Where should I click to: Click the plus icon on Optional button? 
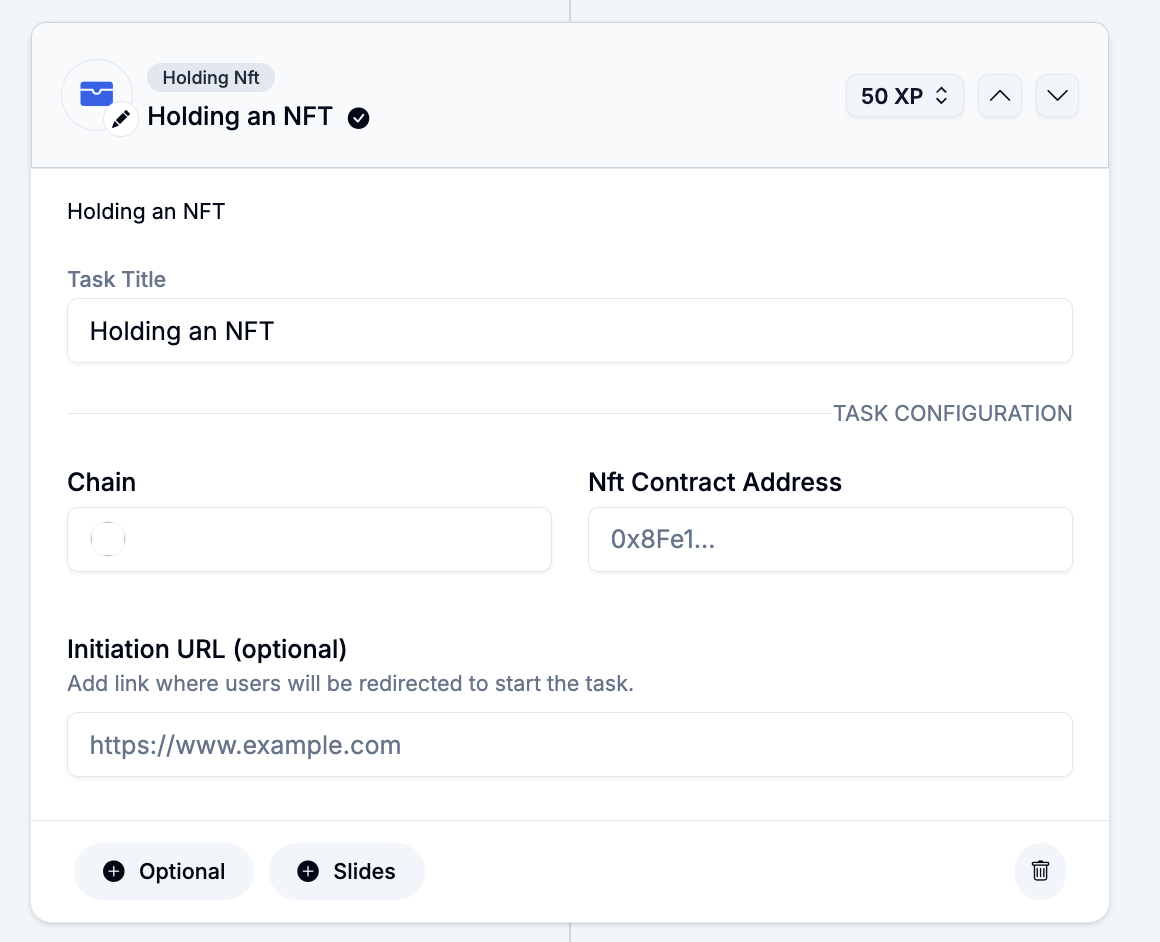pyautogui.click(x=114, y=871)
